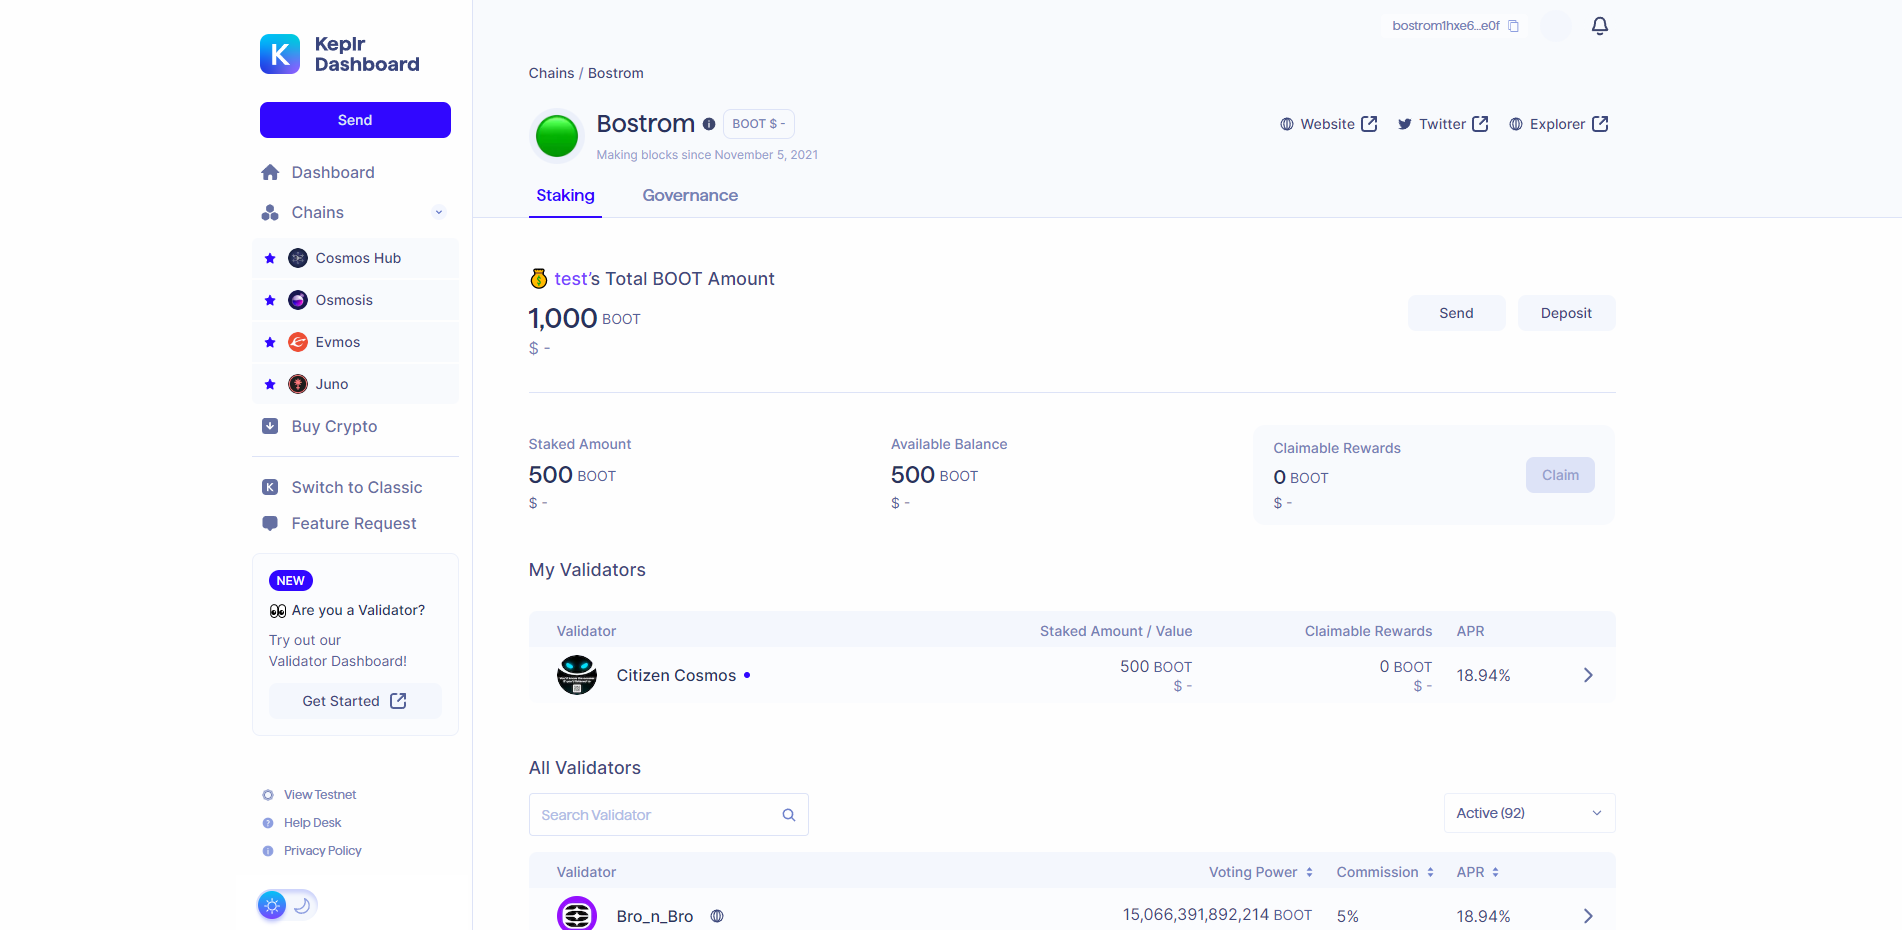The height and width of the screenshot is (930, 1902).
Task: Select Cosmos Hub chain
Action: coord(355,258)
